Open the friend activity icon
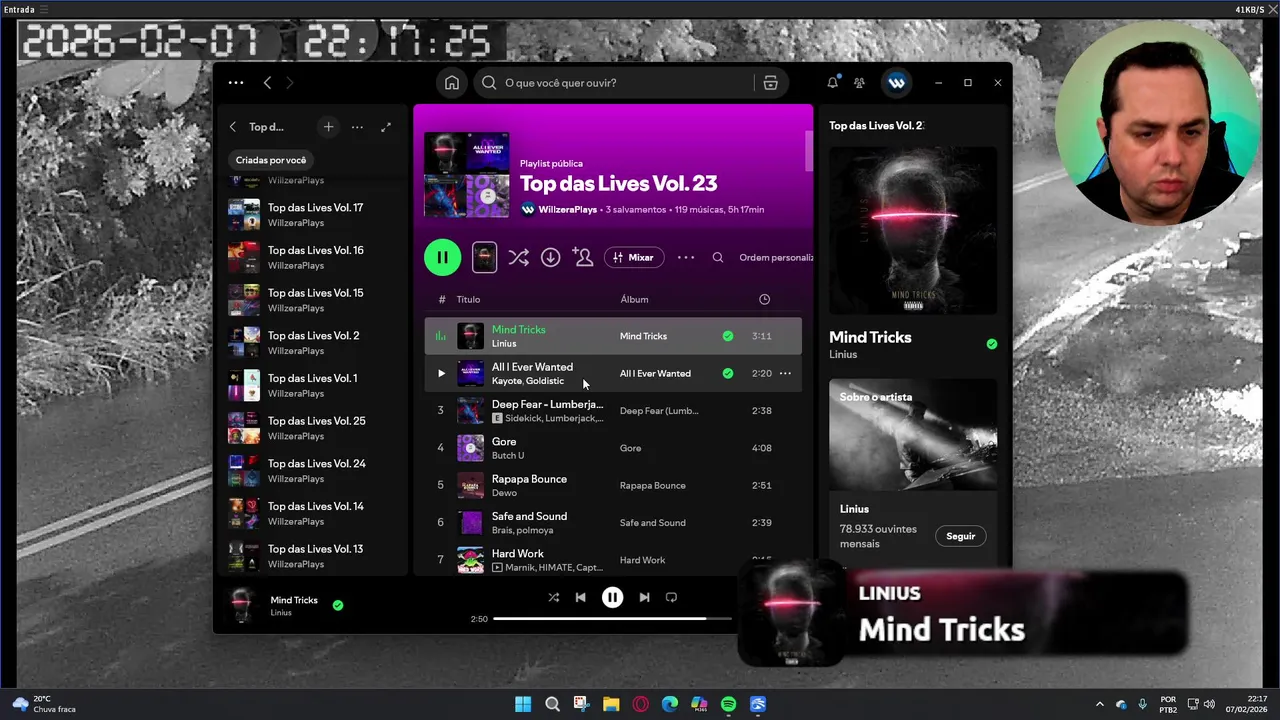The height and width of the screenshot is (720, 1280). [x=859, y=83]
